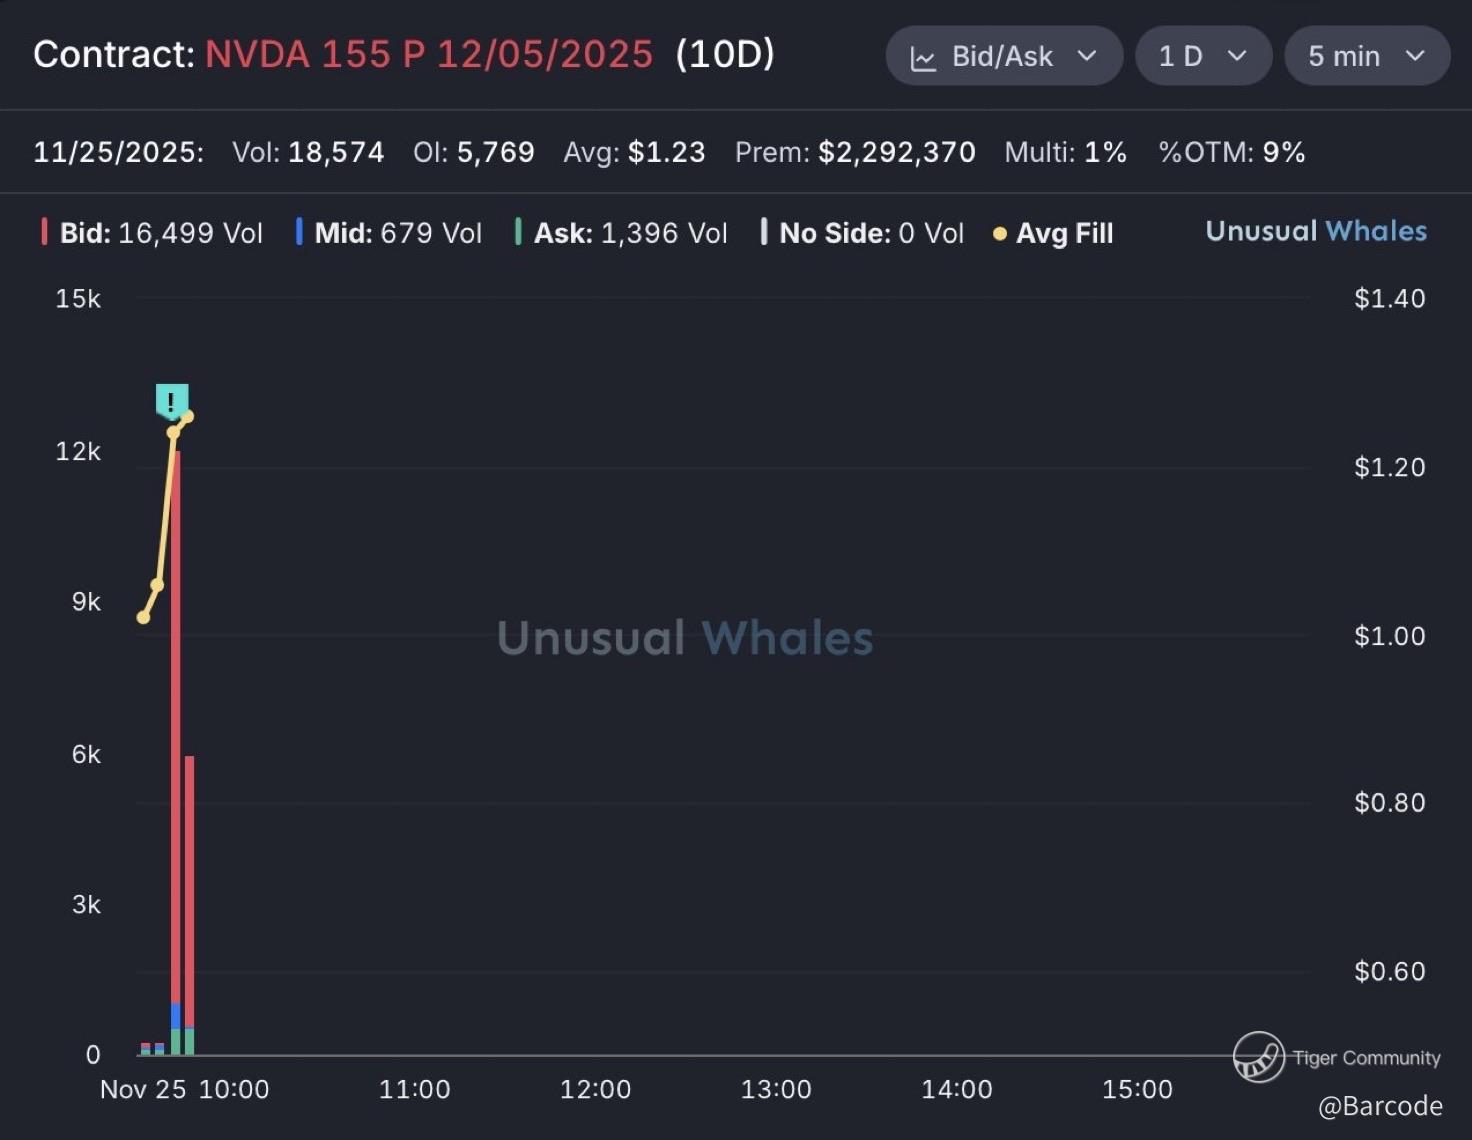Screen dimensions: 1472x1140
Task: Toggle the Ask volume legend entry
Action: click(x=630, y=233)
